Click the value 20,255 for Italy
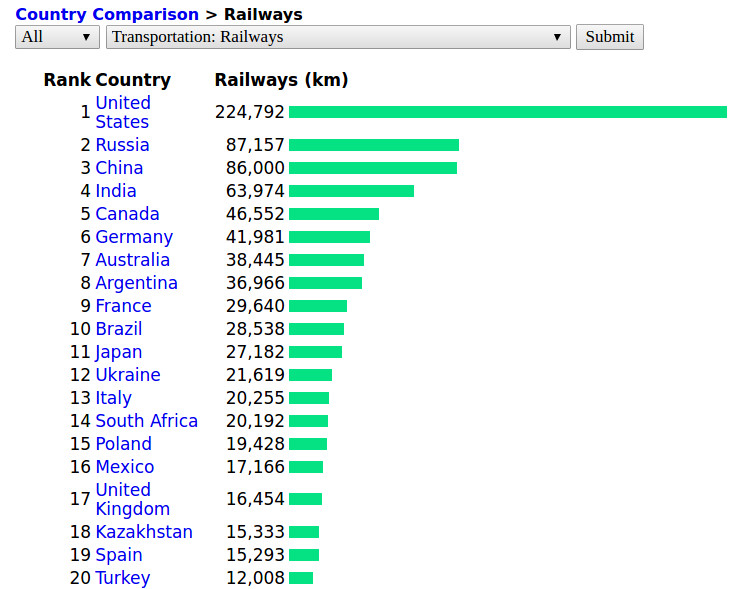The image size is (735, 589). point(255,397)
